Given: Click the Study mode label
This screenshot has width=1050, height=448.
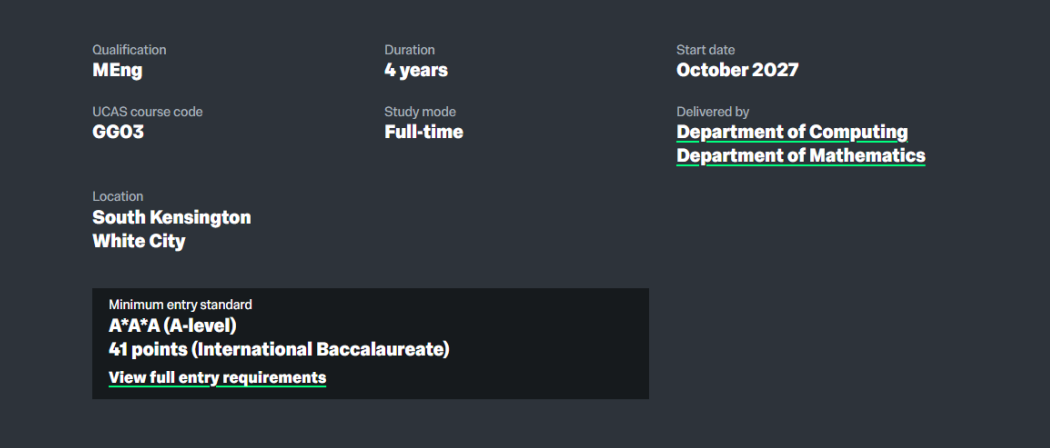Looking at the screenshot, I should pyautogui.click(x=419, y=112).
